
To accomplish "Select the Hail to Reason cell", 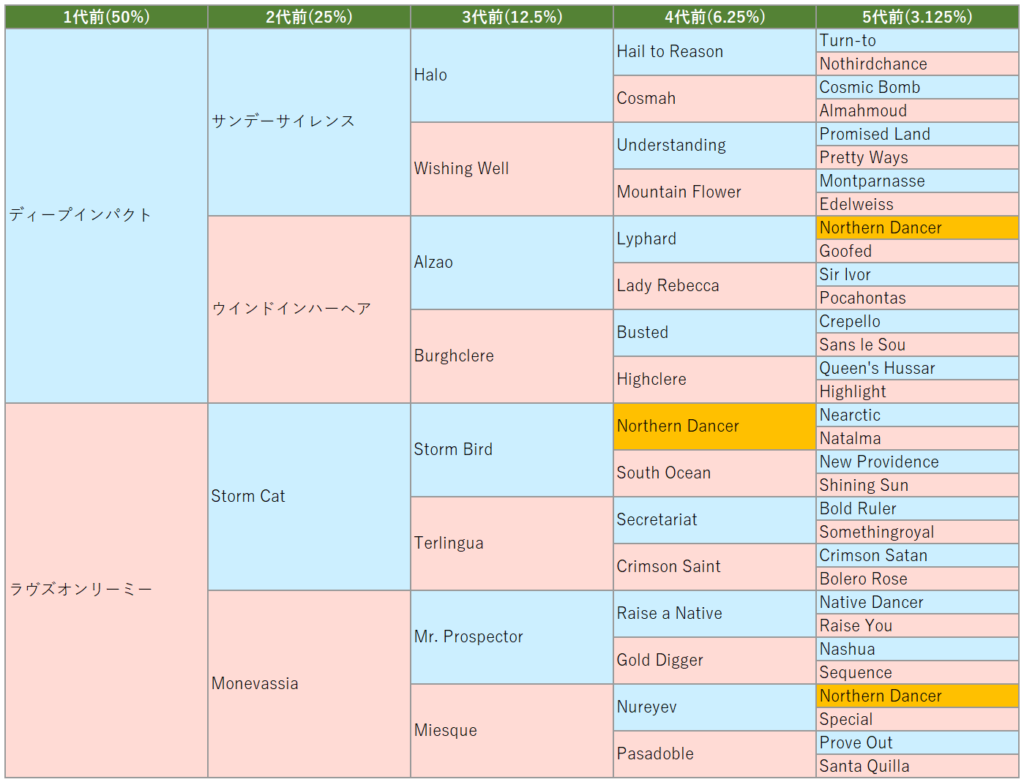I will [714, 52].
